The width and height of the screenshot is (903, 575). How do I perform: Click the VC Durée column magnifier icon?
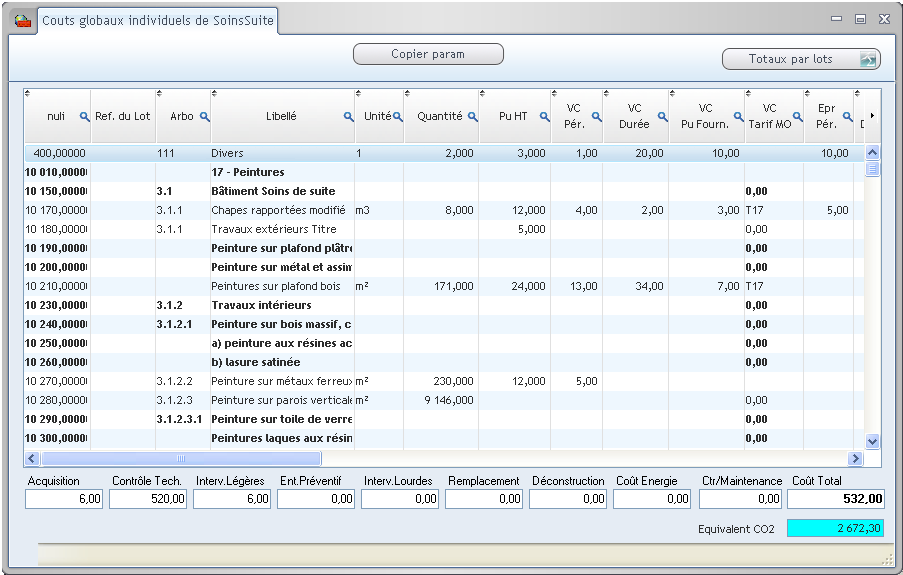[x=661, y=117]
